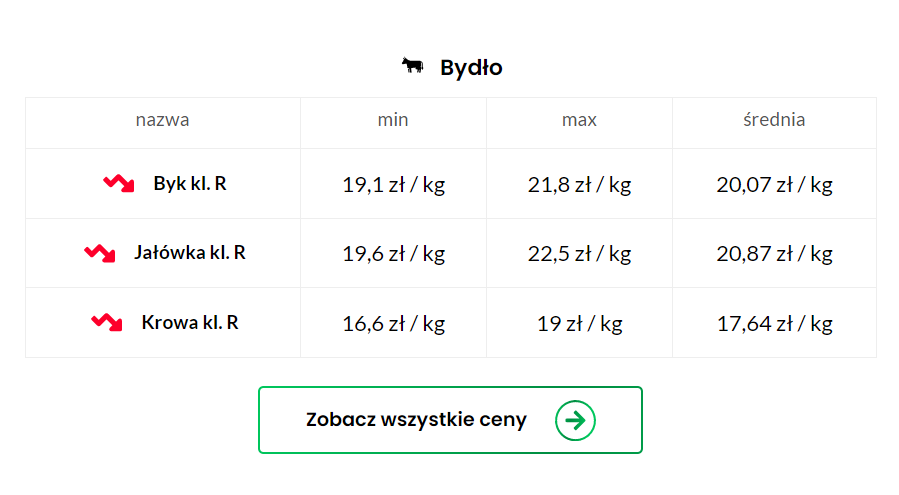Viewport: 899px width, 495px height.
Task: Click the 20,07 zł / kg average price
Action: tap(774, 185)
